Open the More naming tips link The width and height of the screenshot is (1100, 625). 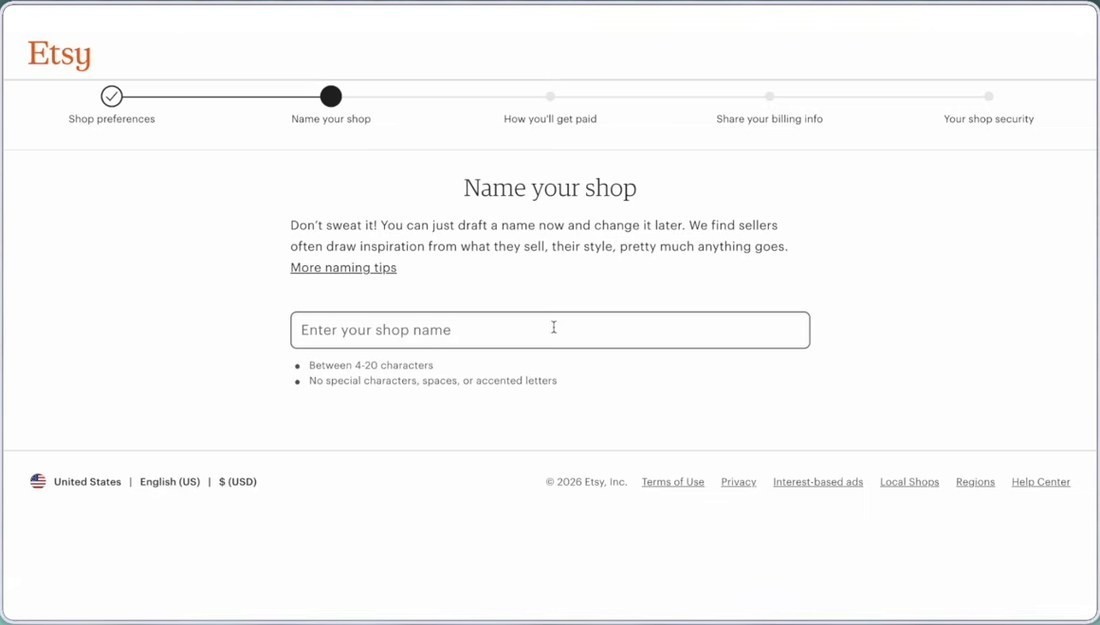(x=343, y=267)
